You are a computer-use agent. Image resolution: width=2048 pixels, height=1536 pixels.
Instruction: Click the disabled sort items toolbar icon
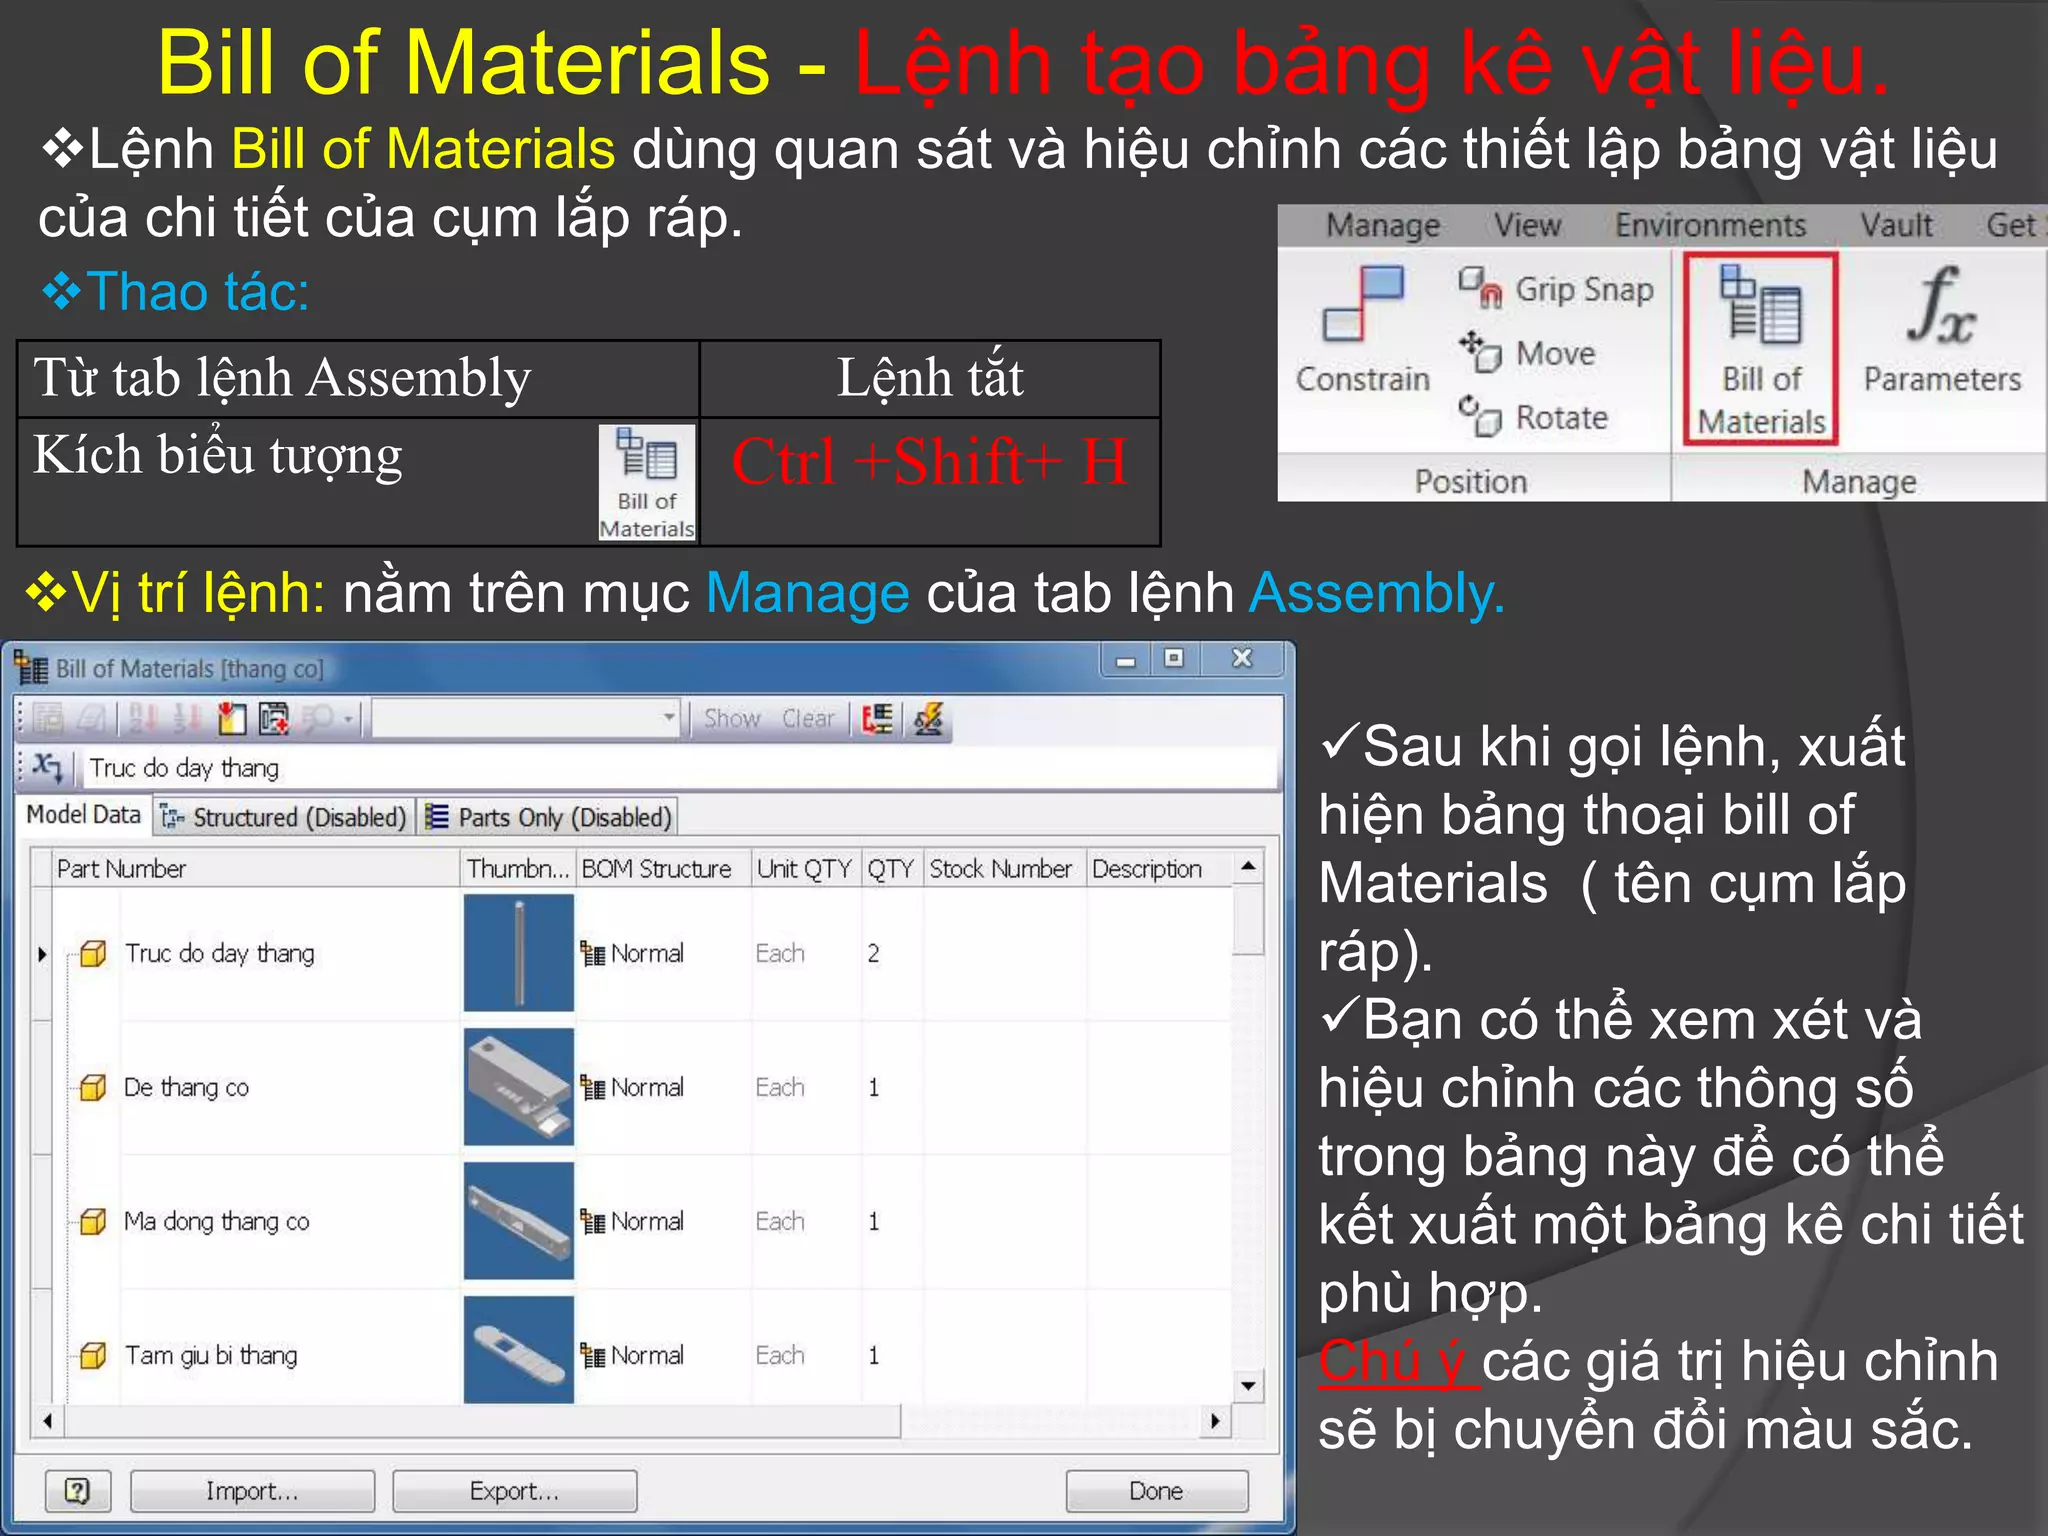[x=143, y=718]
